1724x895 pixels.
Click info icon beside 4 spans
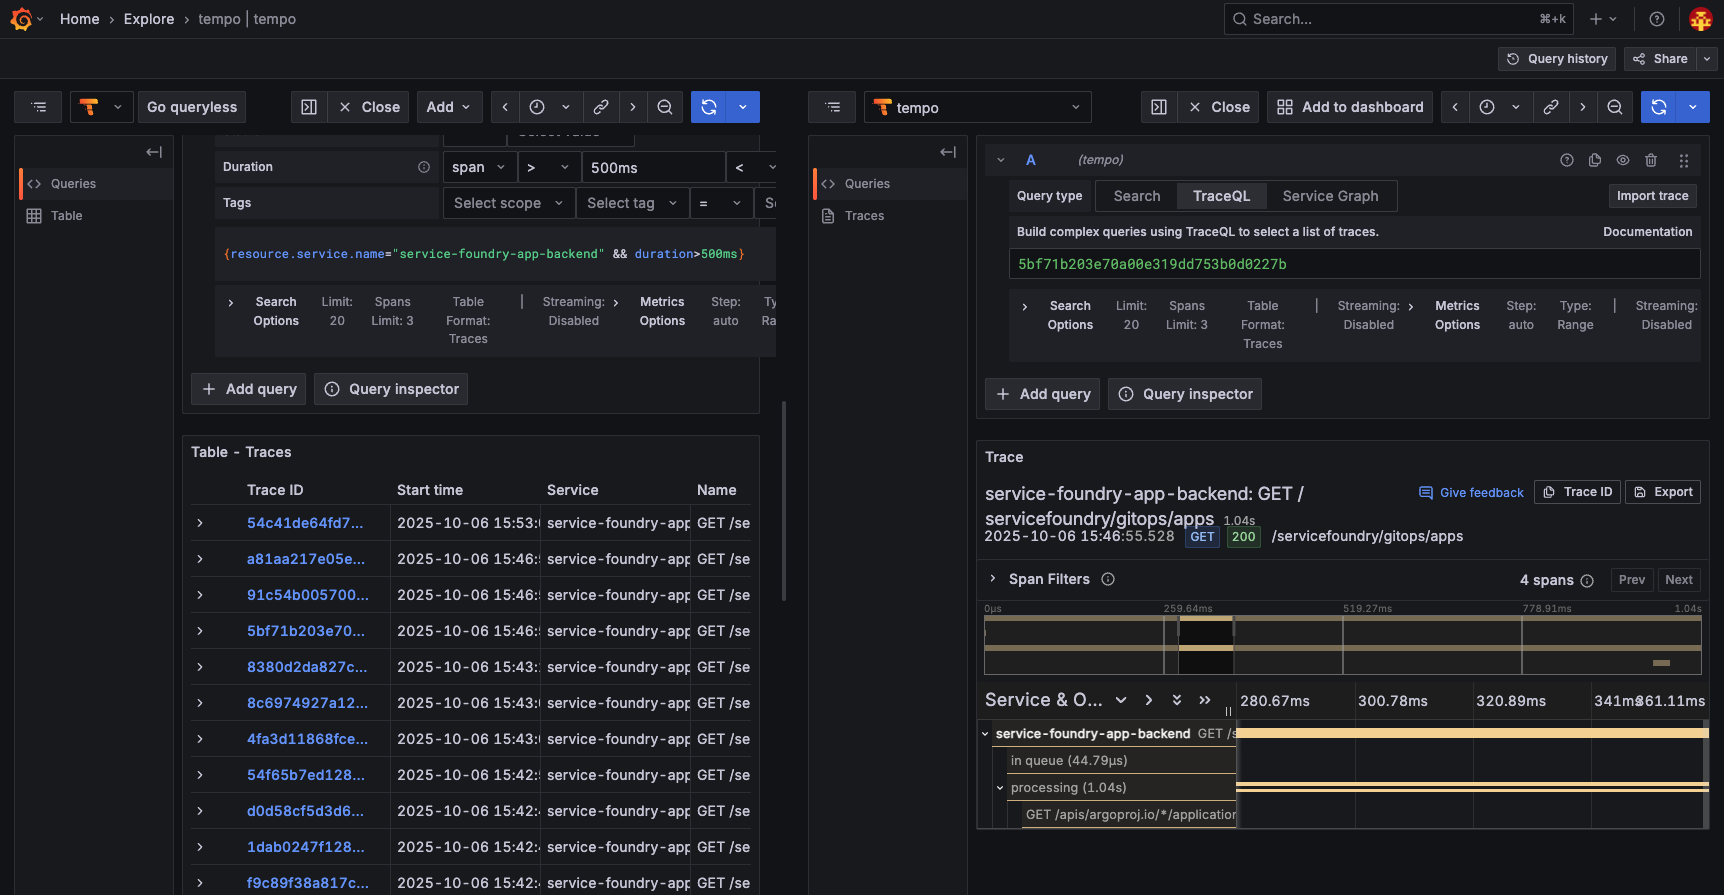click(x=1587, y=580)
